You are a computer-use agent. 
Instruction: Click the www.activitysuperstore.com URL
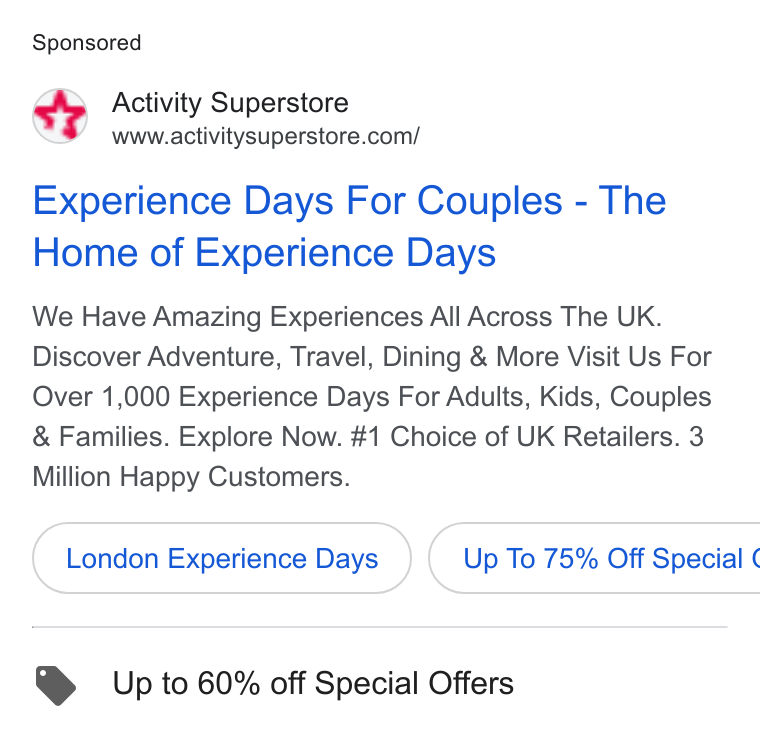[x=266, y=136]
